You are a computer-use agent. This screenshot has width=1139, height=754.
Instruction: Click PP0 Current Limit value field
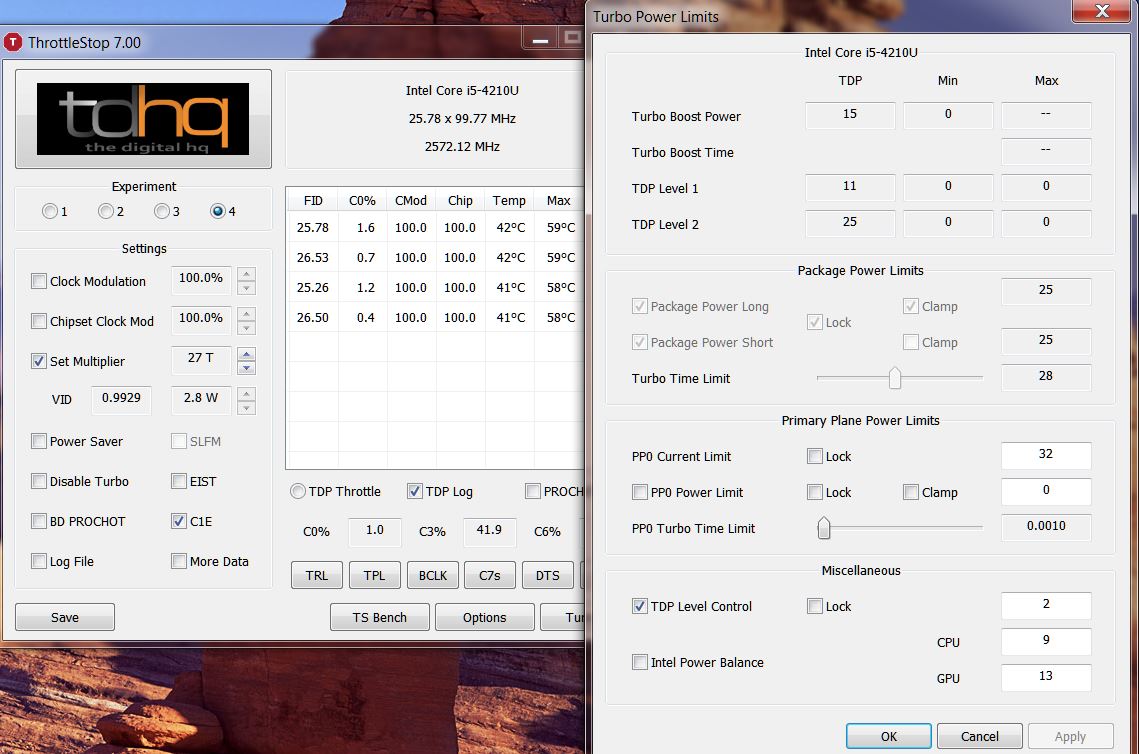(x=1046, y=455)
